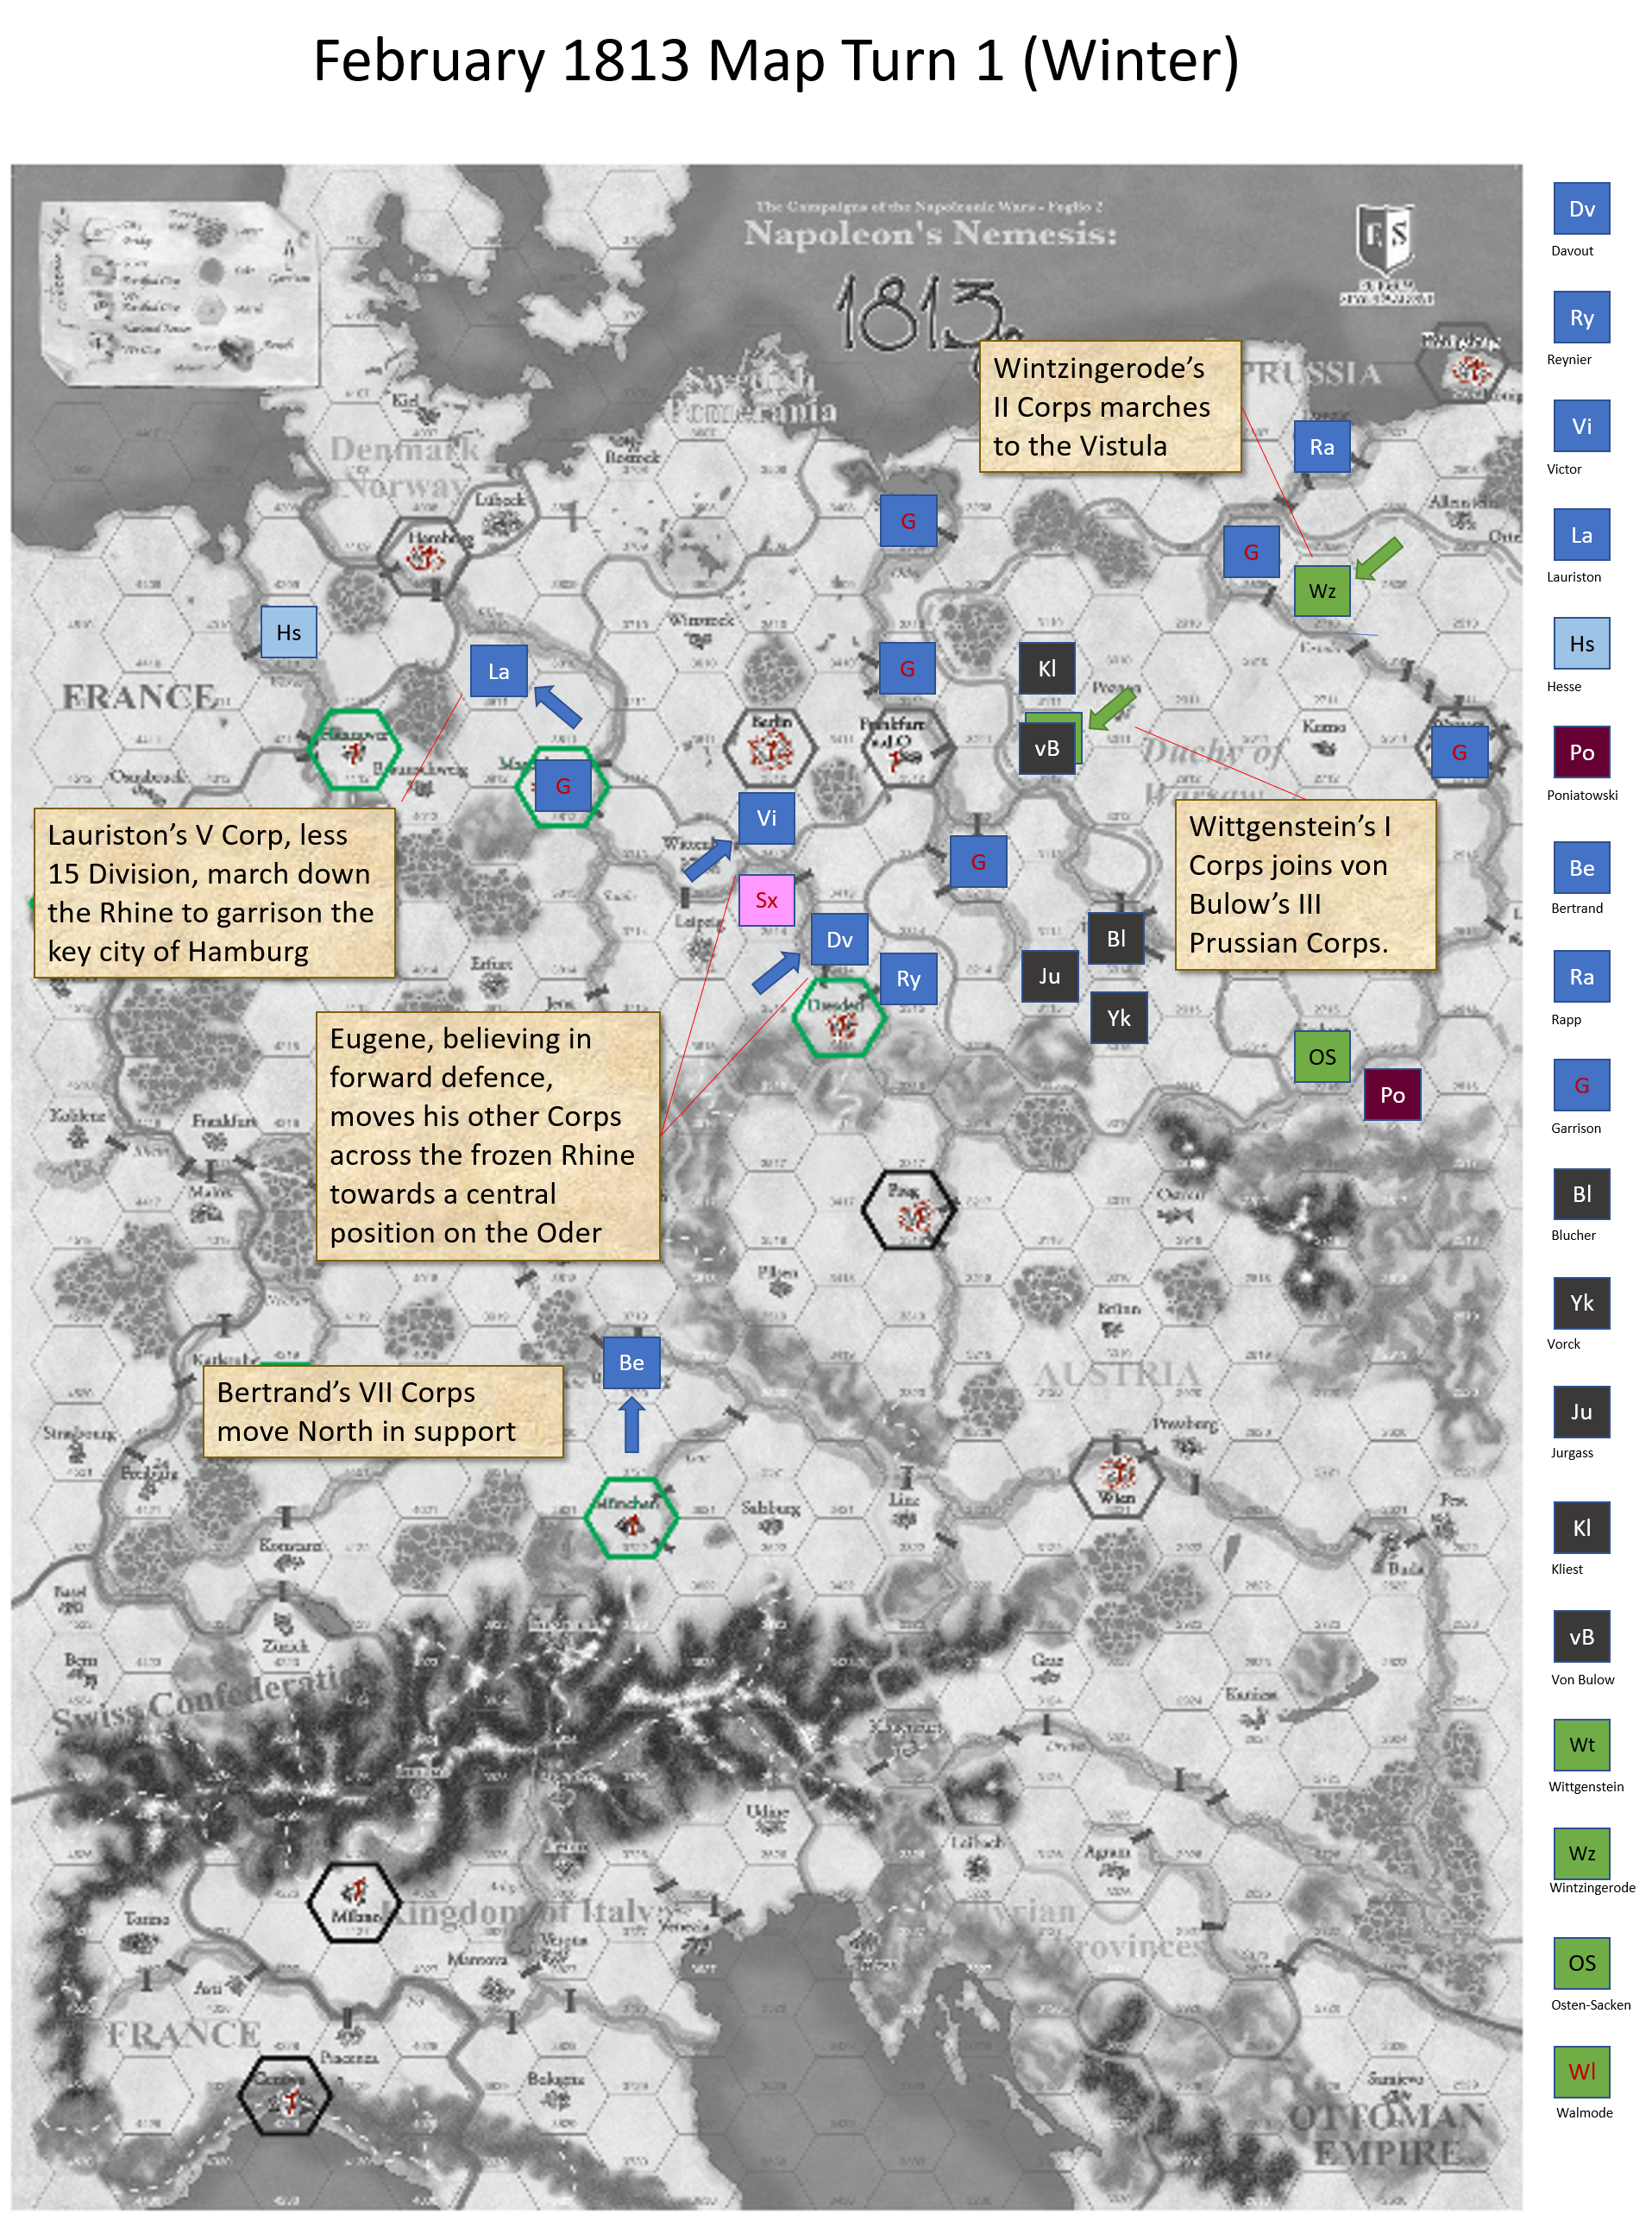Select the black Yk counter on the map

[x=1118, y=1017]
